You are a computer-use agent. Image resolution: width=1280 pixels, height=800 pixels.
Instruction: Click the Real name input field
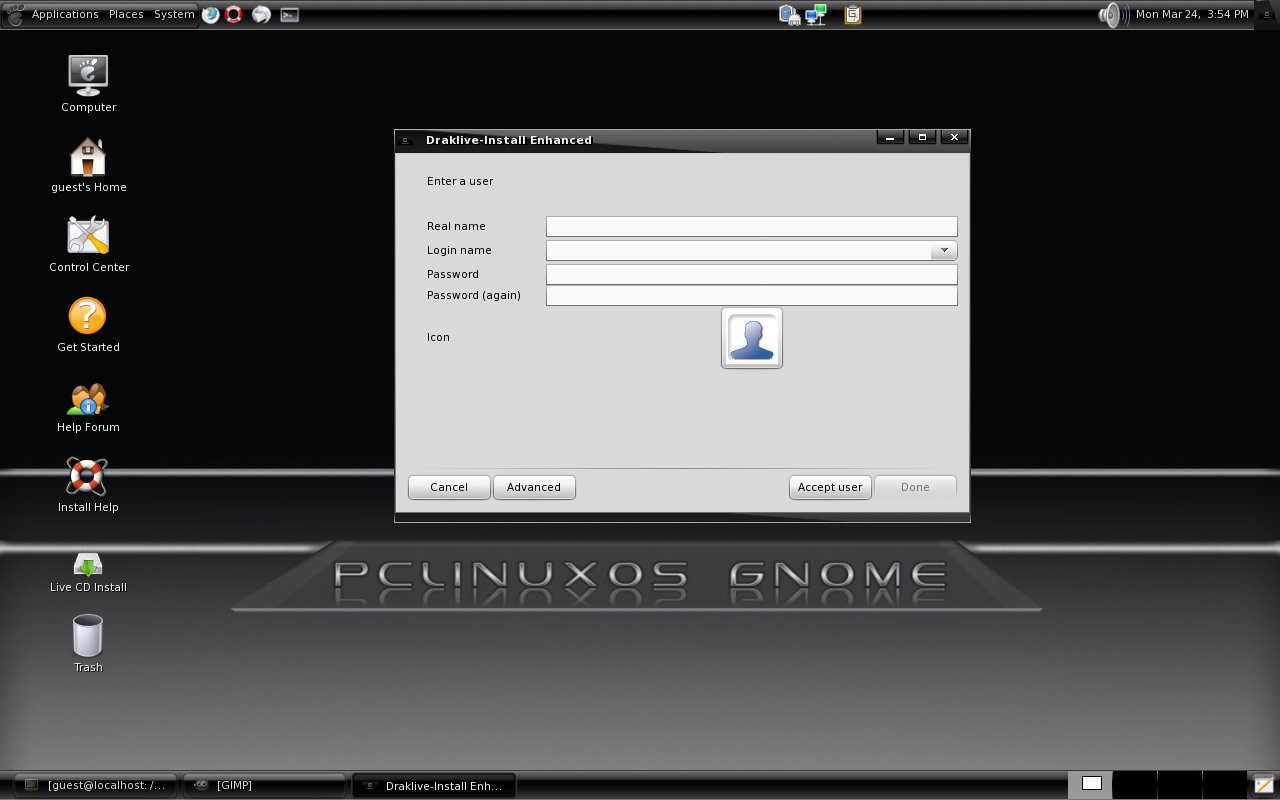coord(752,227)
